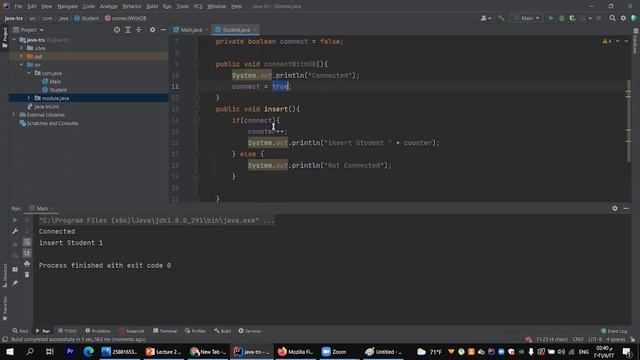The image size is (640, 360).
Task: Open the TODO tool window
Action: pyautogui.click(x=67, y=331)
